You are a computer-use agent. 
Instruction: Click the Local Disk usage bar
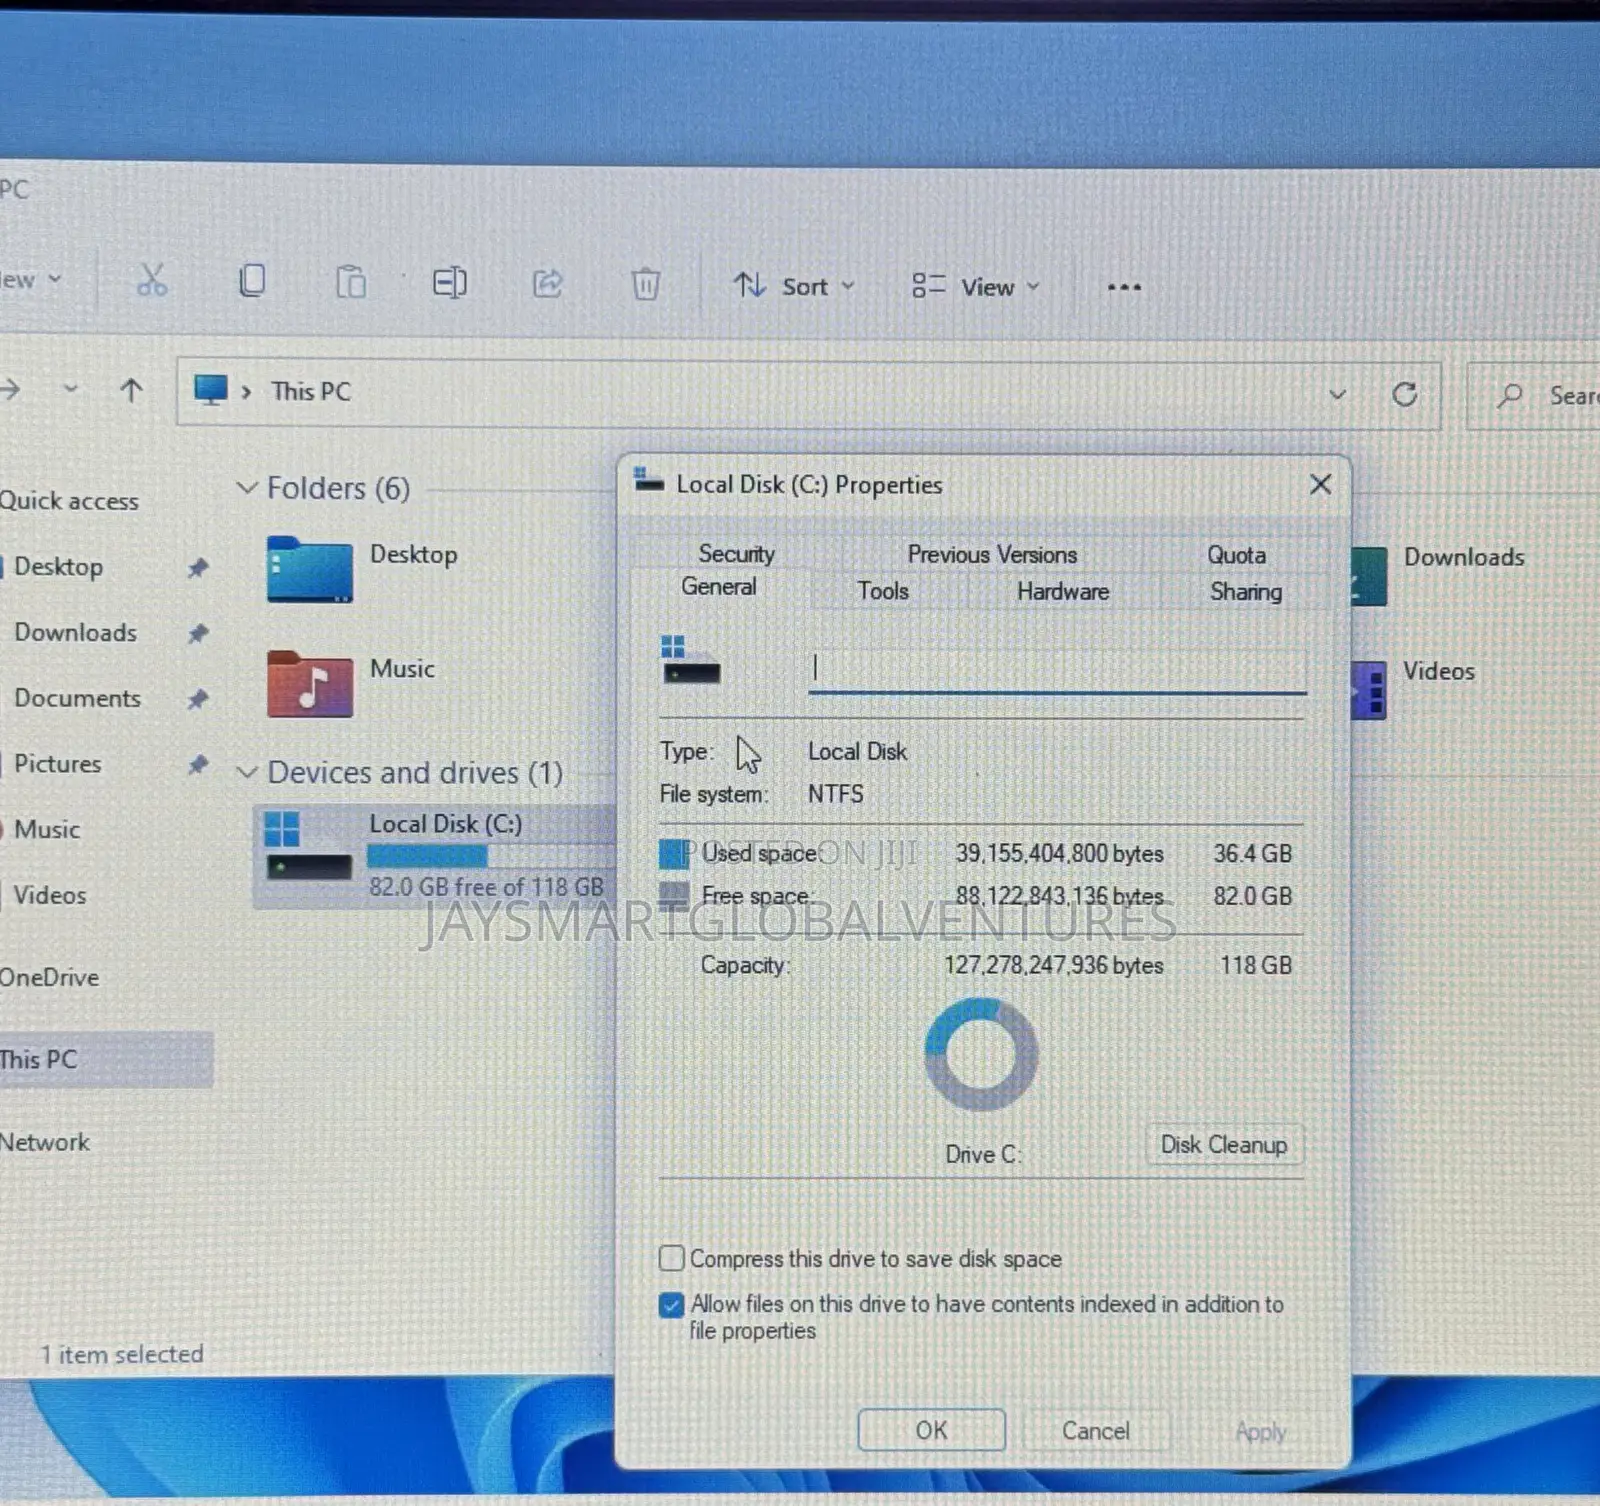[x=490, y=857]
